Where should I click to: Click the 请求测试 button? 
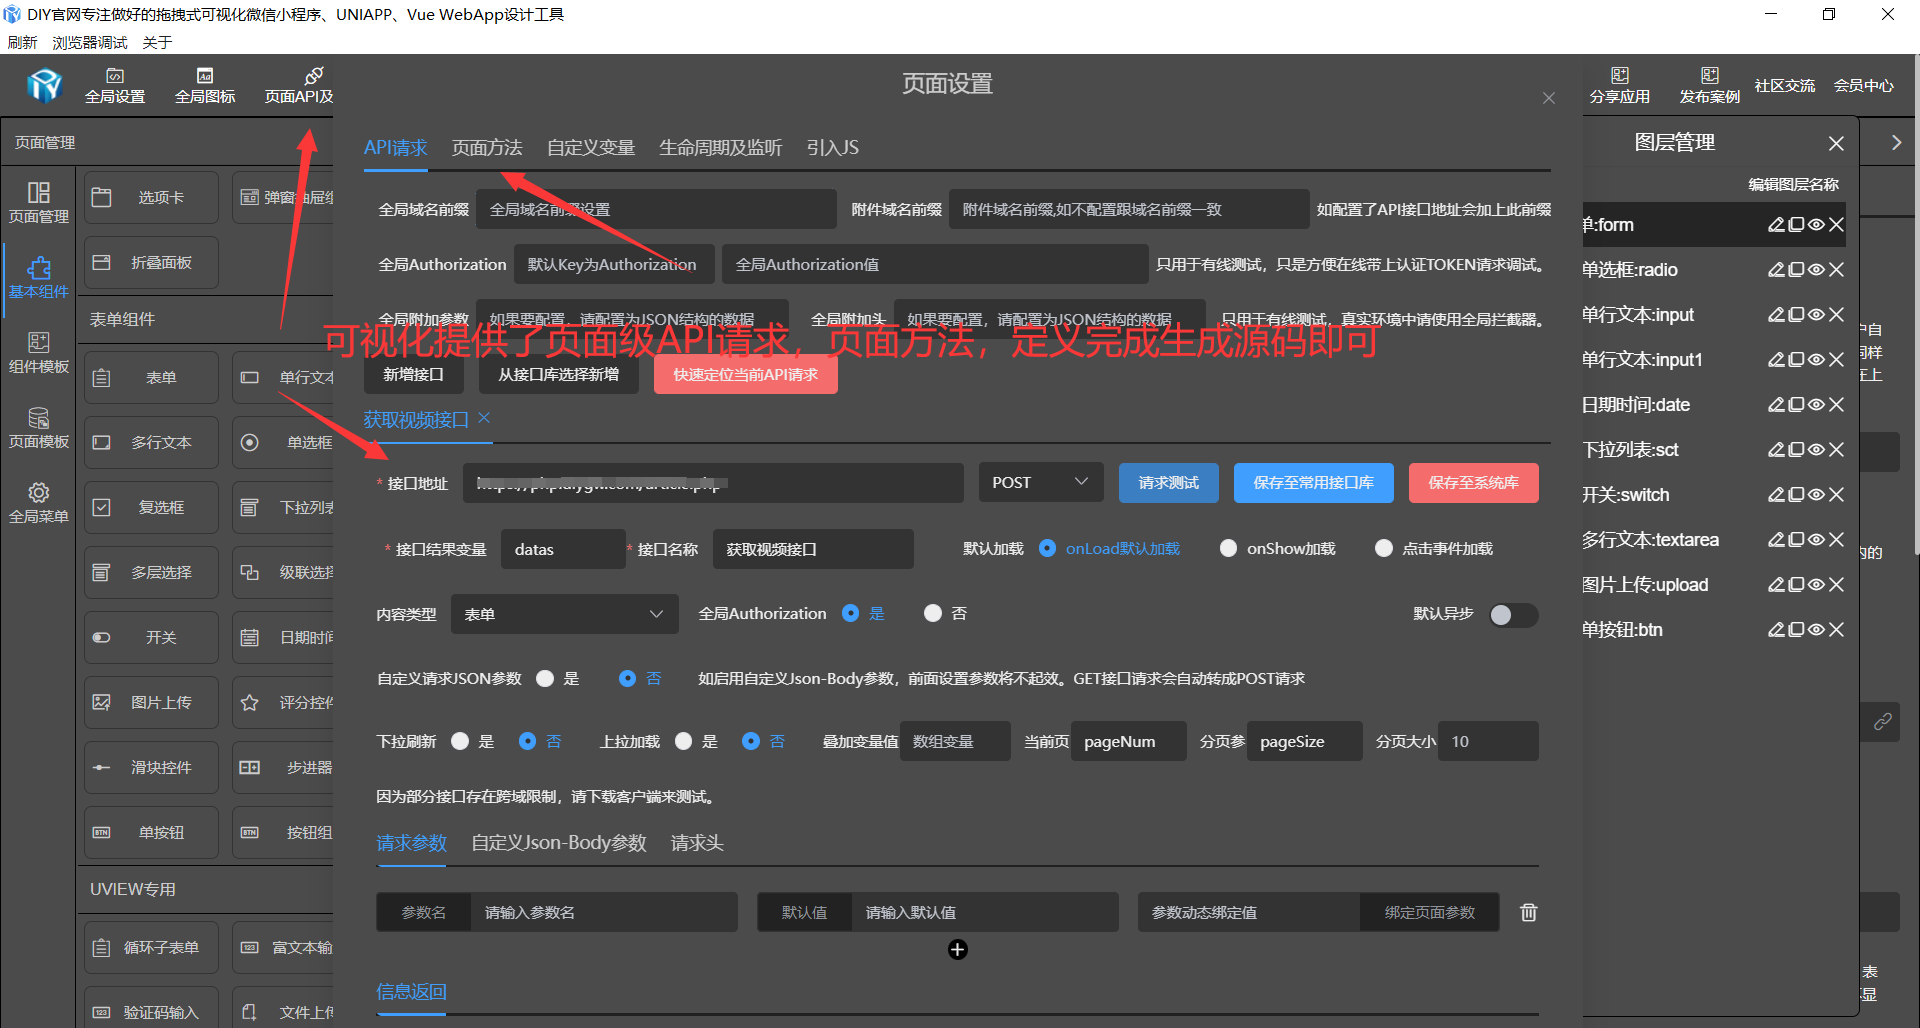pos(1168,483)
